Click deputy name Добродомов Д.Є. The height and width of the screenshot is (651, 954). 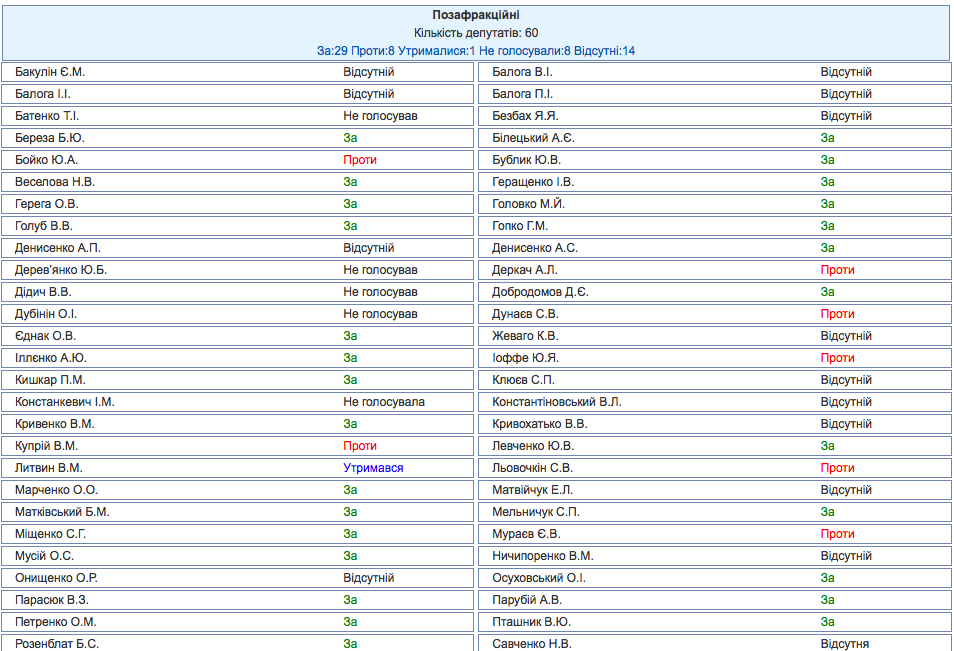540,292
